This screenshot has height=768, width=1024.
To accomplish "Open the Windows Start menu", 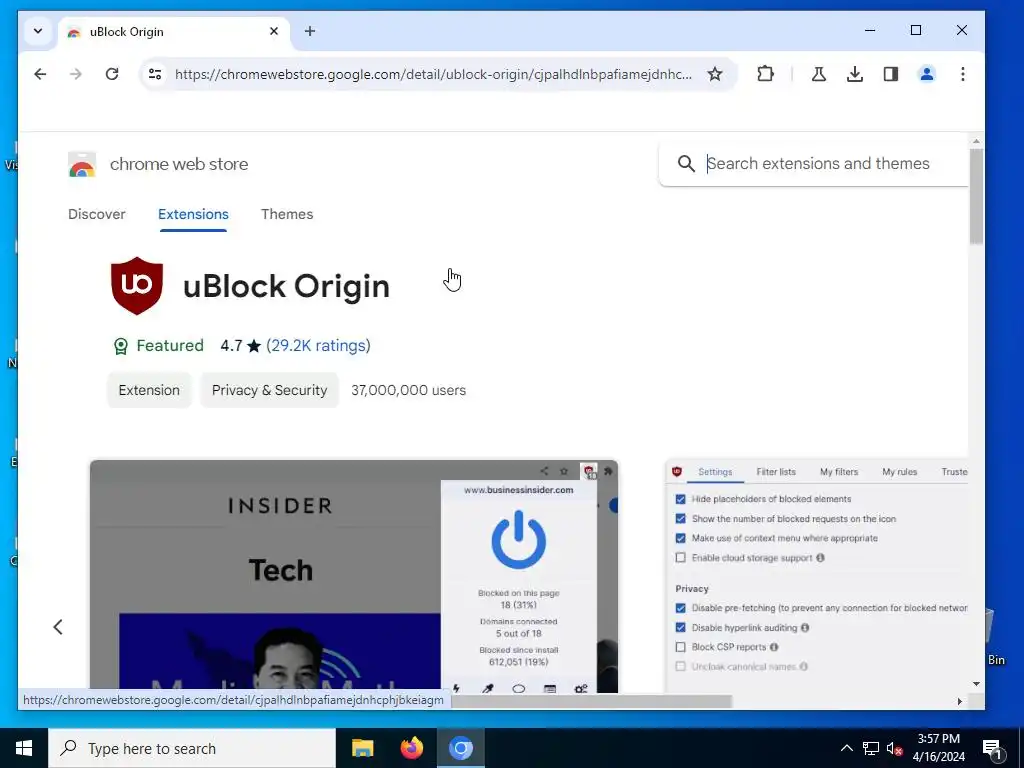I will (x=24, y=748).
